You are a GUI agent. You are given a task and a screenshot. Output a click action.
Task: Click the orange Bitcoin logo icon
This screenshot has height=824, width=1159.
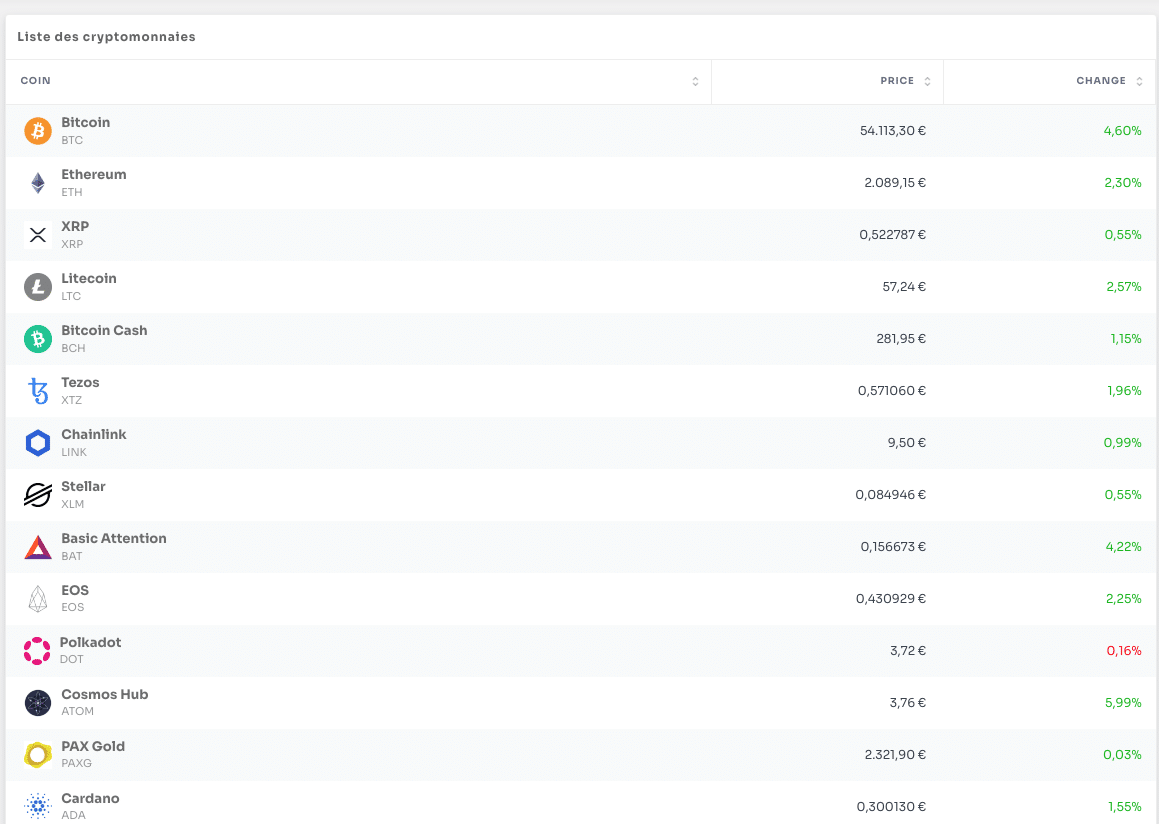point(38,131)
